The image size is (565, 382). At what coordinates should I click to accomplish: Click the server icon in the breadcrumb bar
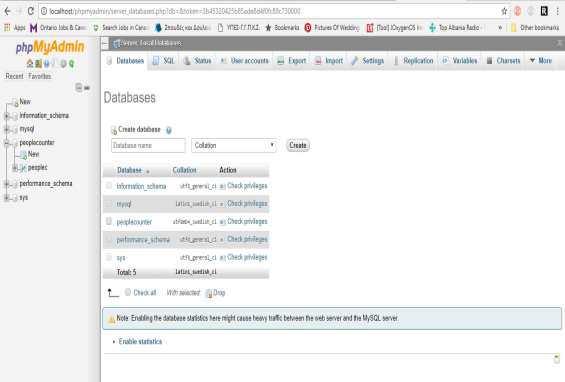coord(116,44)
